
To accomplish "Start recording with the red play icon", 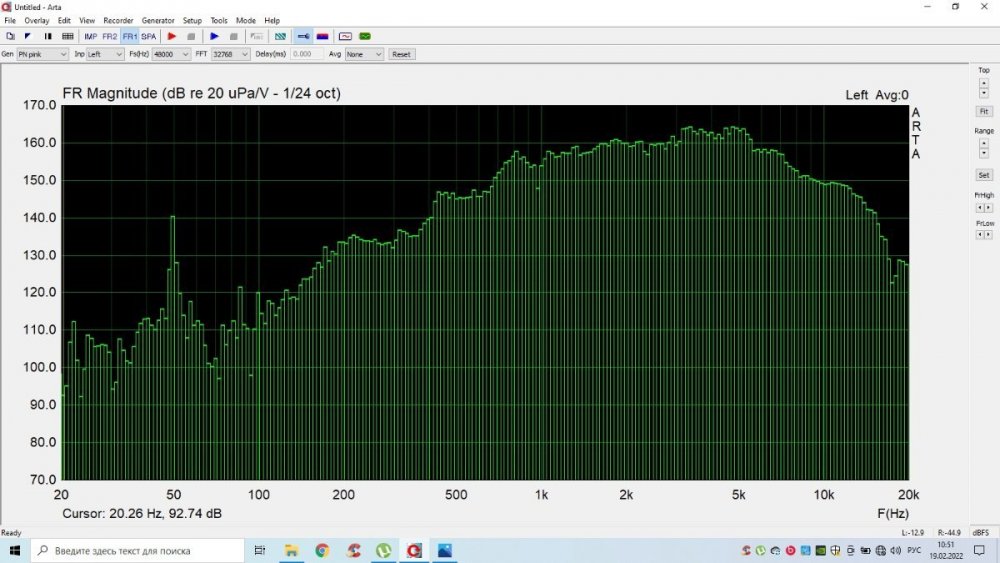I will tap(172, 36).
